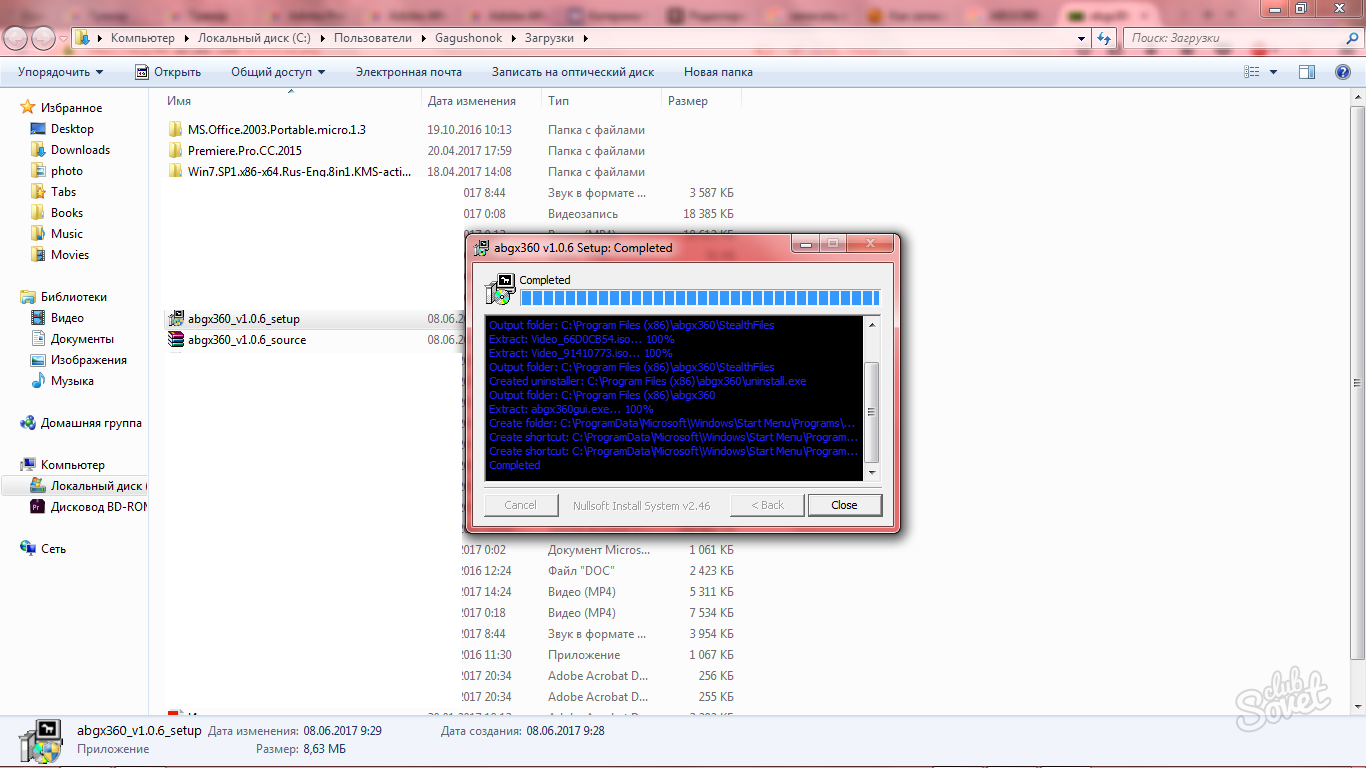1366x768 pixels.
Task: Open the recent locations dropdown arrow
Action: (63, 38)
